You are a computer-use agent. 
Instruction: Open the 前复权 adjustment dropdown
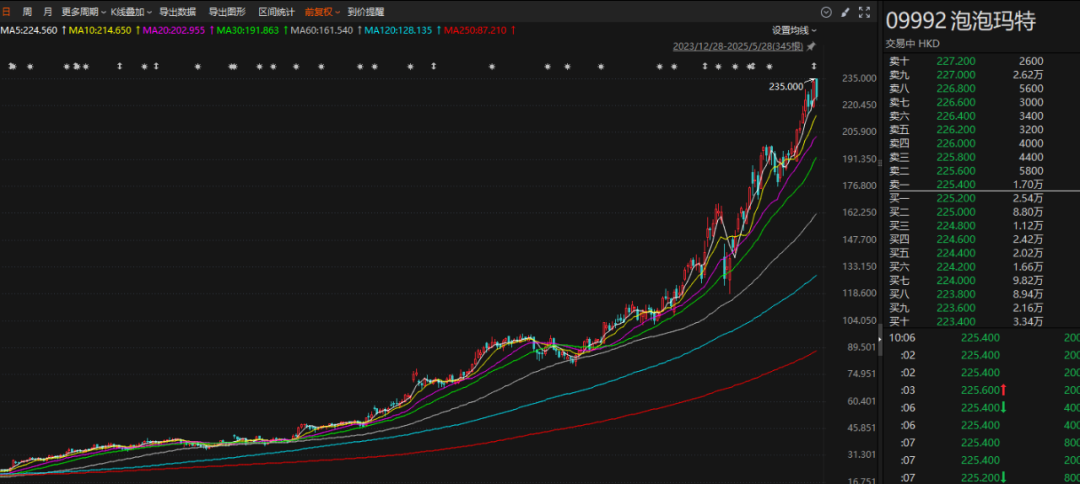coord(322,12)
